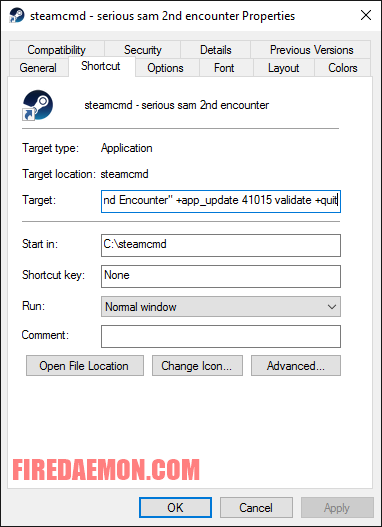The width and height of the screenshot is (382, 527).
Task: Click the Comment text box
Action: click(221, 336)
